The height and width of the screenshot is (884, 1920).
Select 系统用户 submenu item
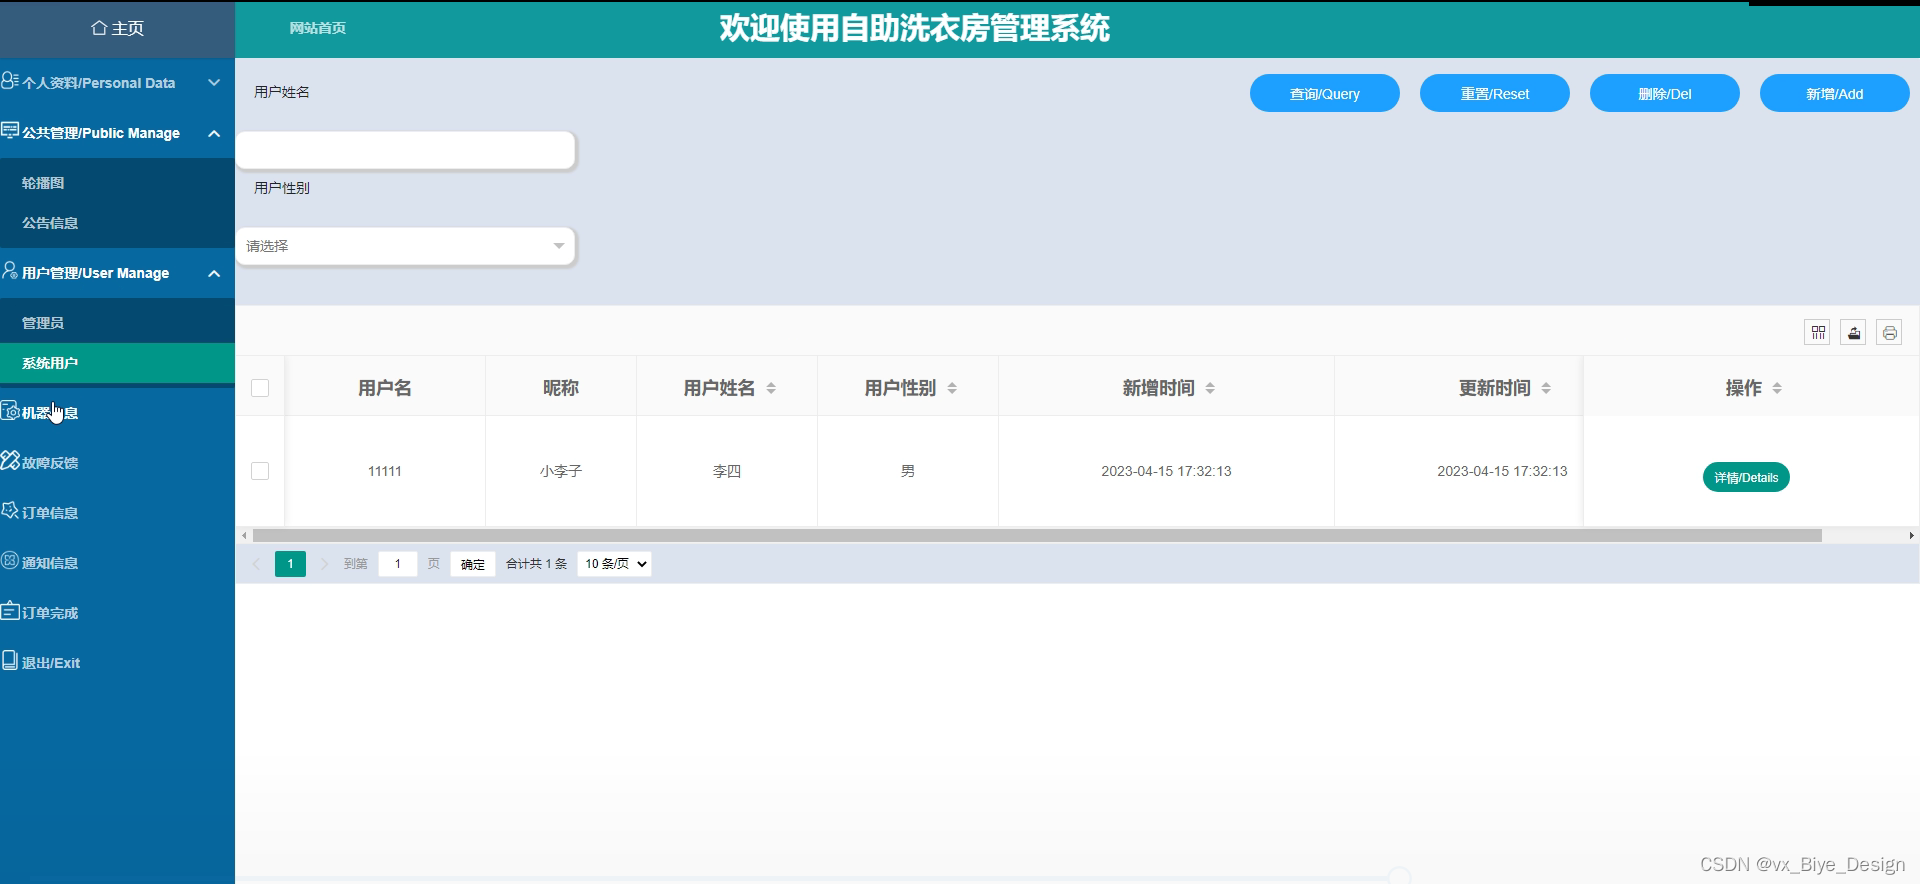[x=117, y=363]
